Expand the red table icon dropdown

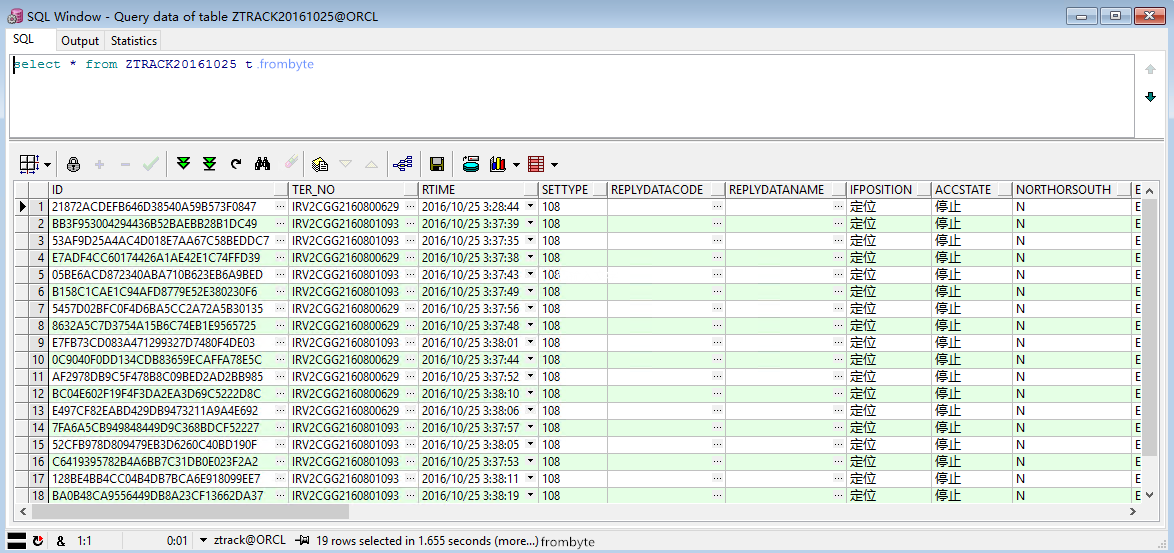tap(554, 165)
